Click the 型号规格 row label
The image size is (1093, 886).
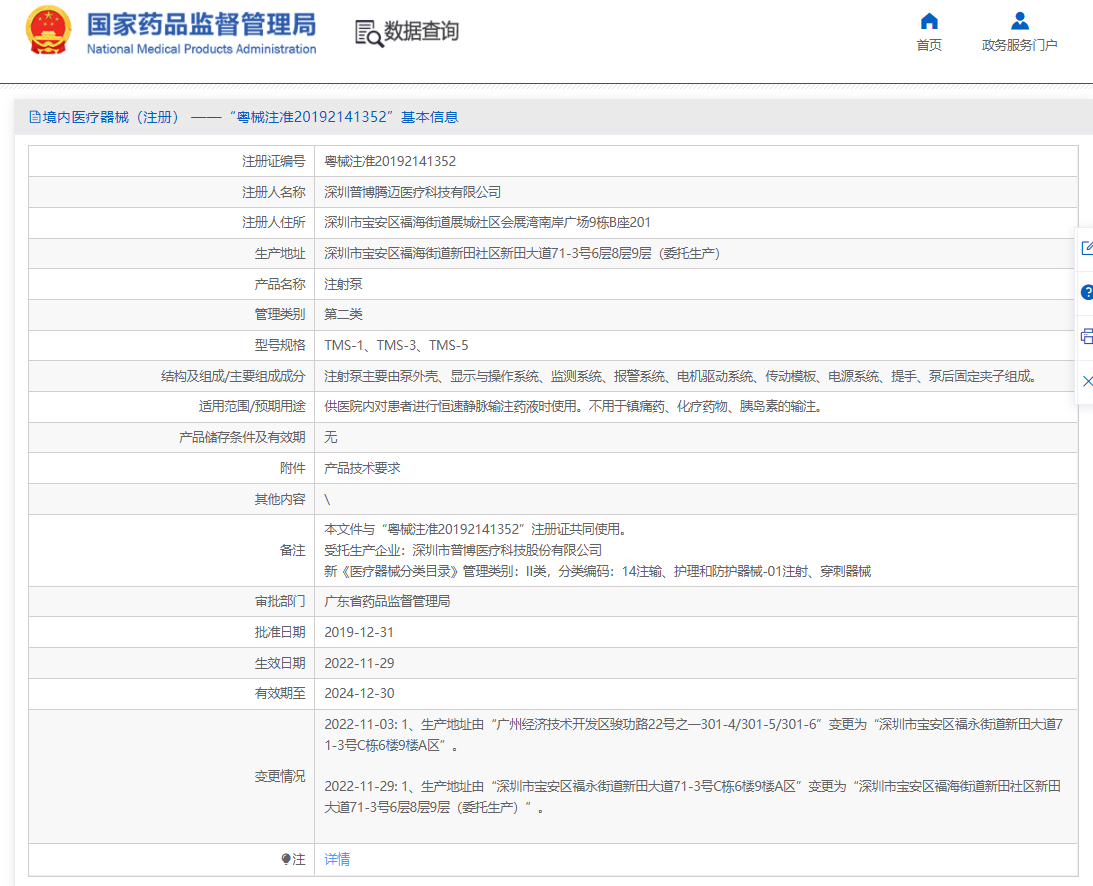coord(280,345)
